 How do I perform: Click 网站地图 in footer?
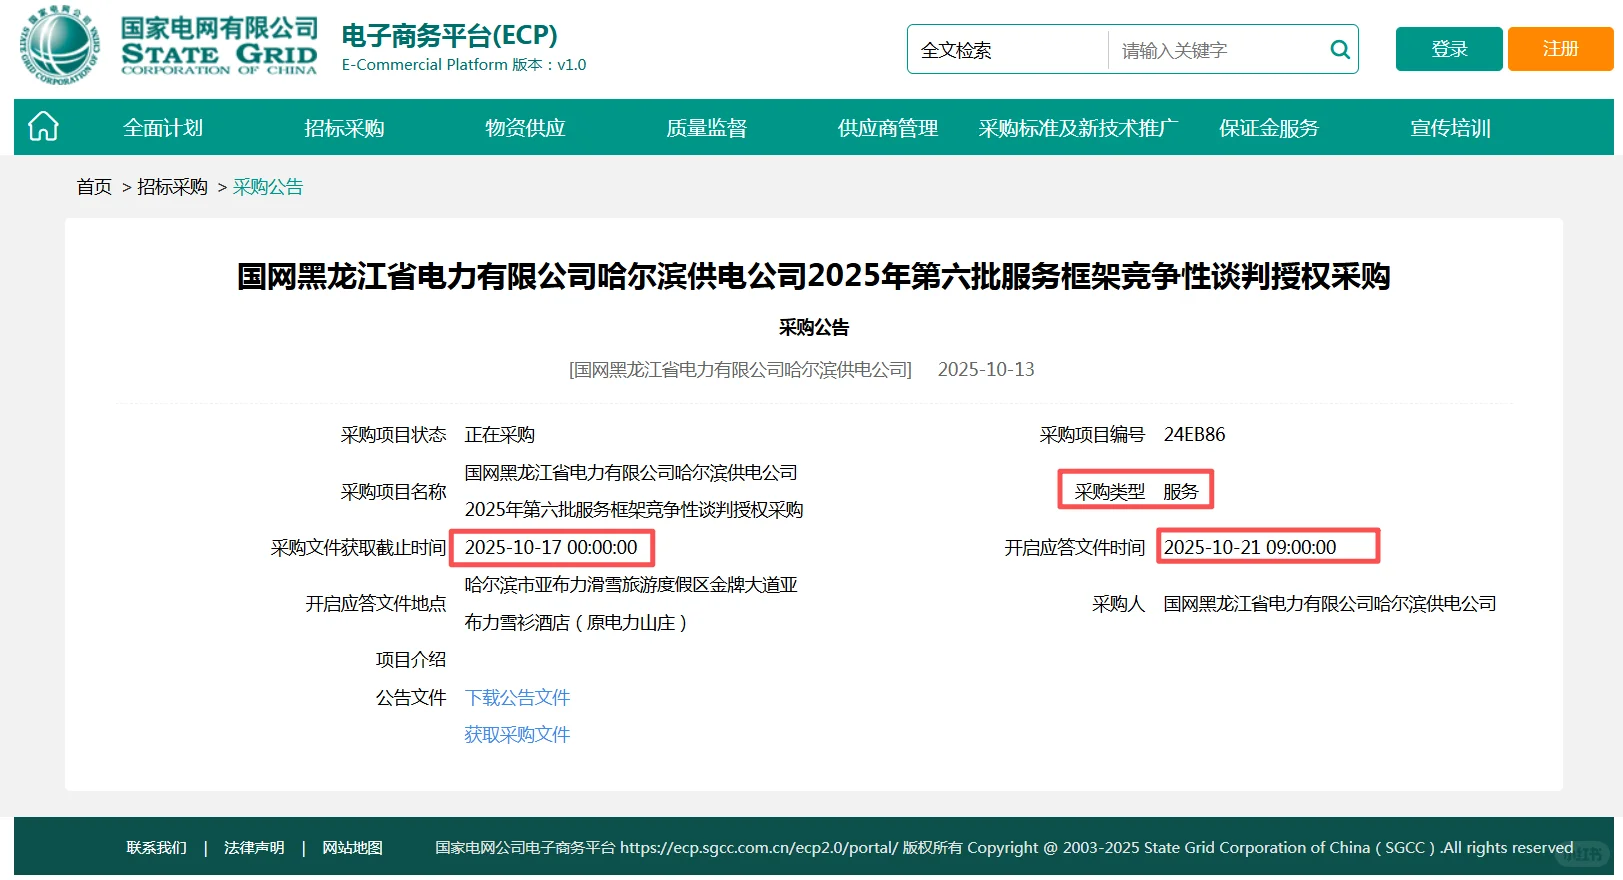pyautogui.click(x=352, y=848)
